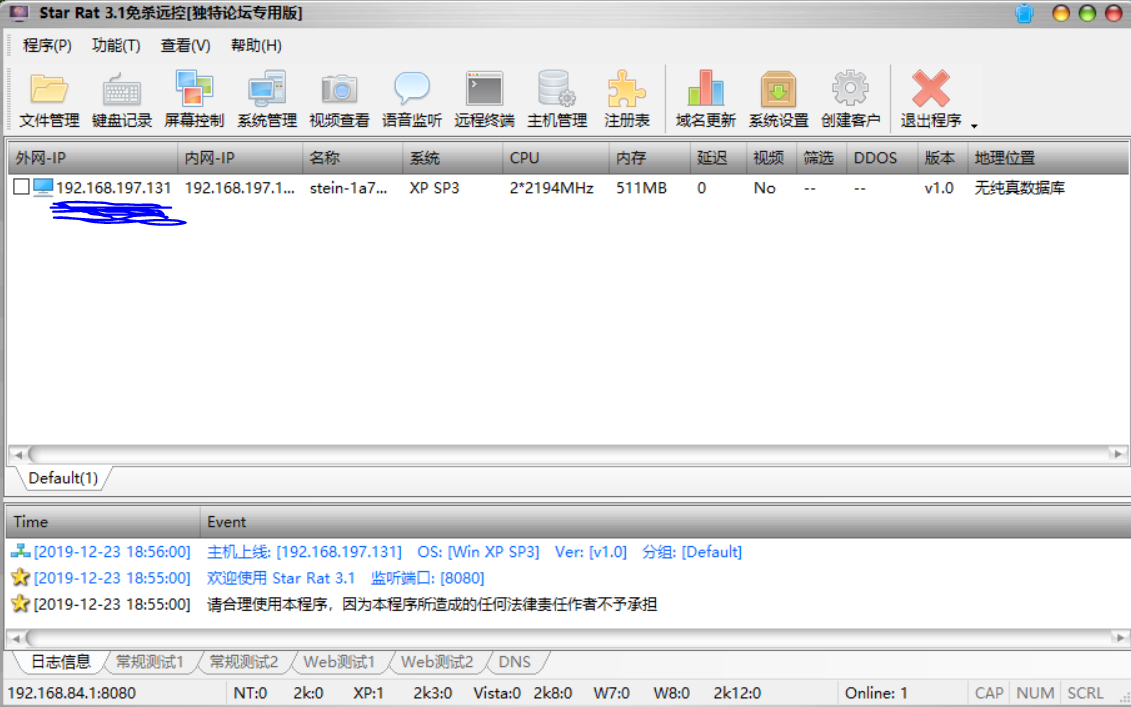Click the Event column header in log
The image size is (1131, 707).
tap(664, 522)
